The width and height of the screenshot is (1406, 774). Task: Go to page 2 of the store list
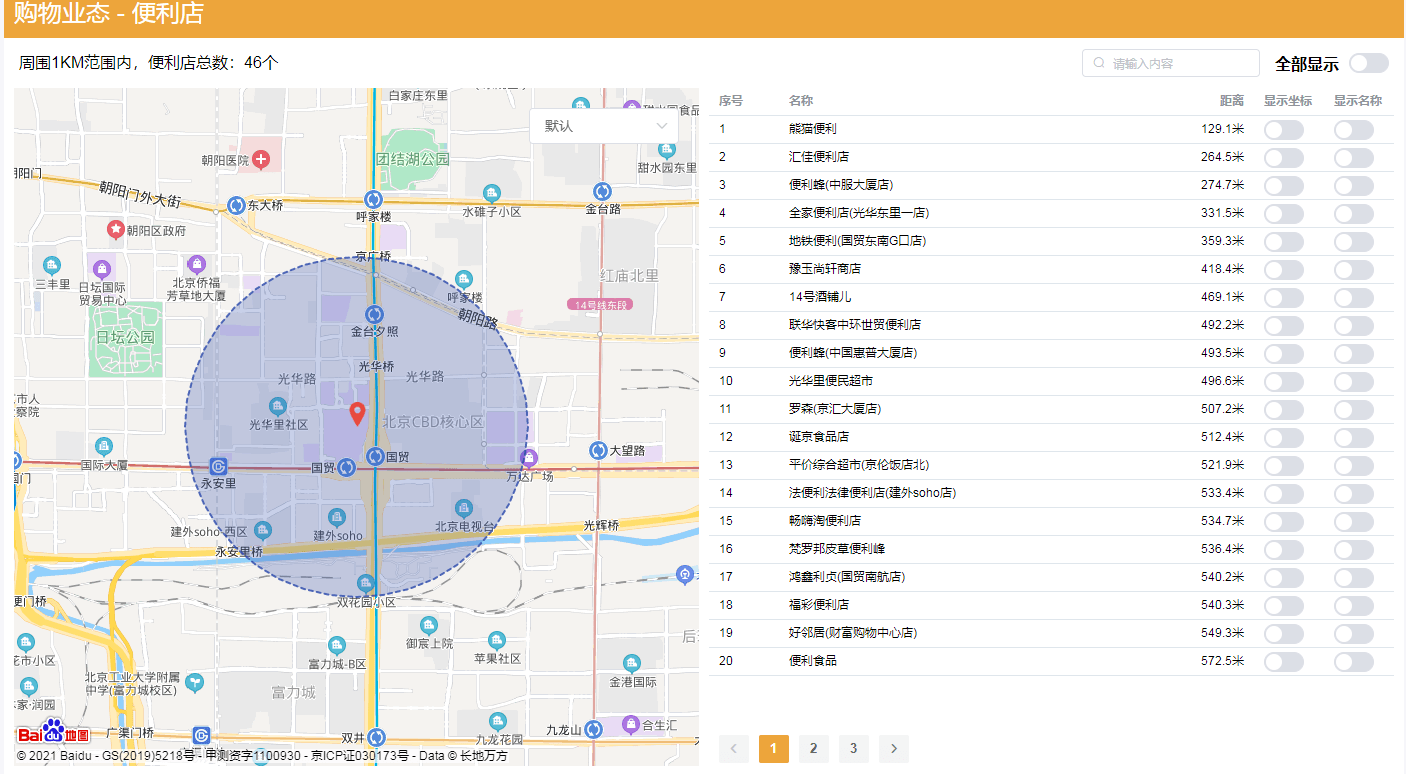coord(814,748)
